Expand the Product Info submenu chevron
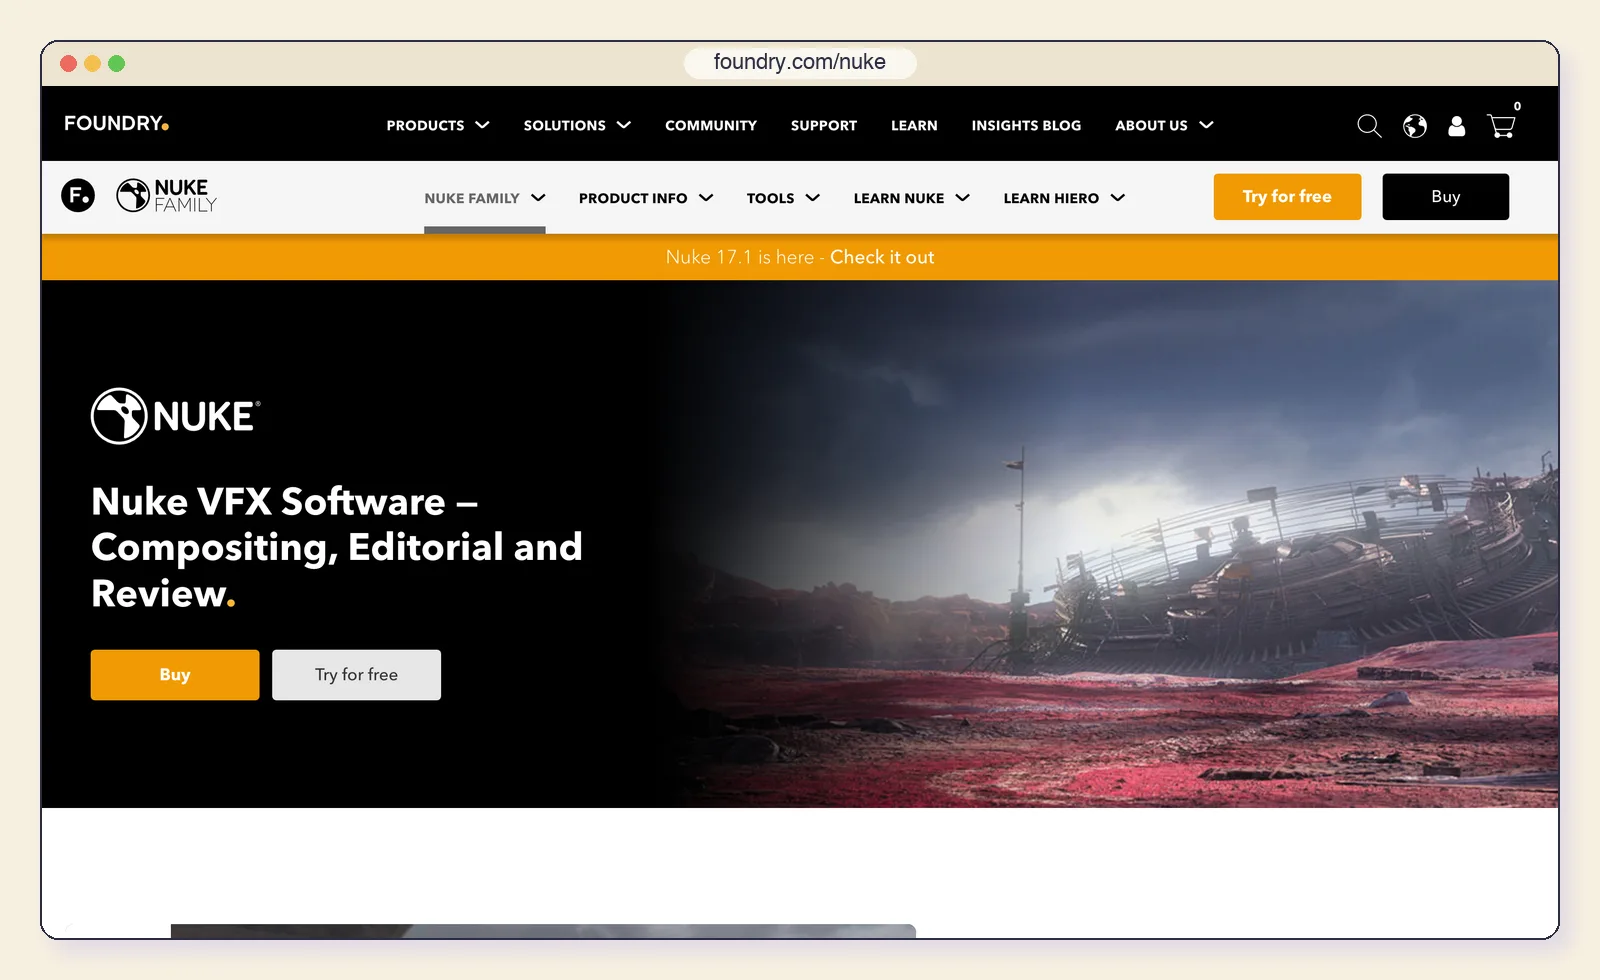Screen dimensions: 1600x980 point(706,198)
